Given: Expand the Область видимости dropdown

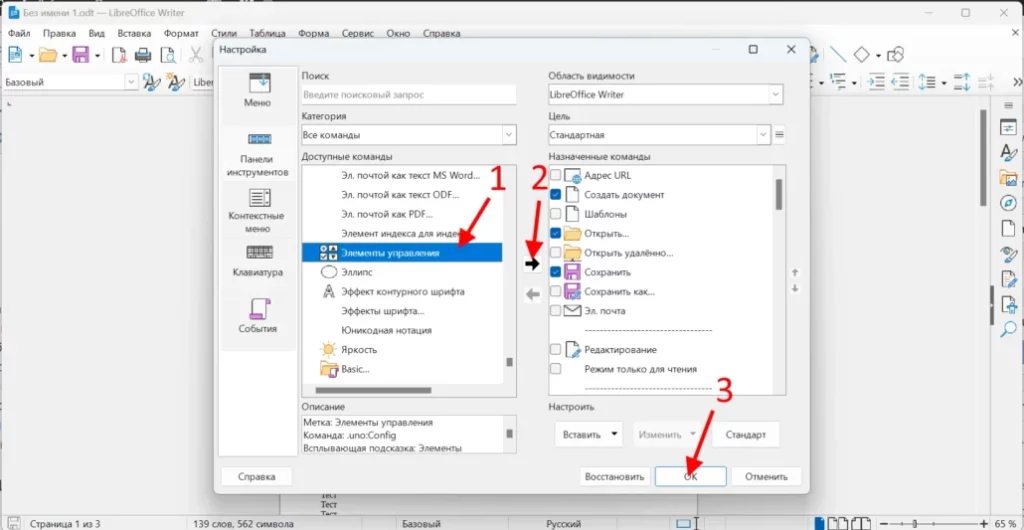Looking at the screenshot, I should pyautogui.click(x=775, y=95).
